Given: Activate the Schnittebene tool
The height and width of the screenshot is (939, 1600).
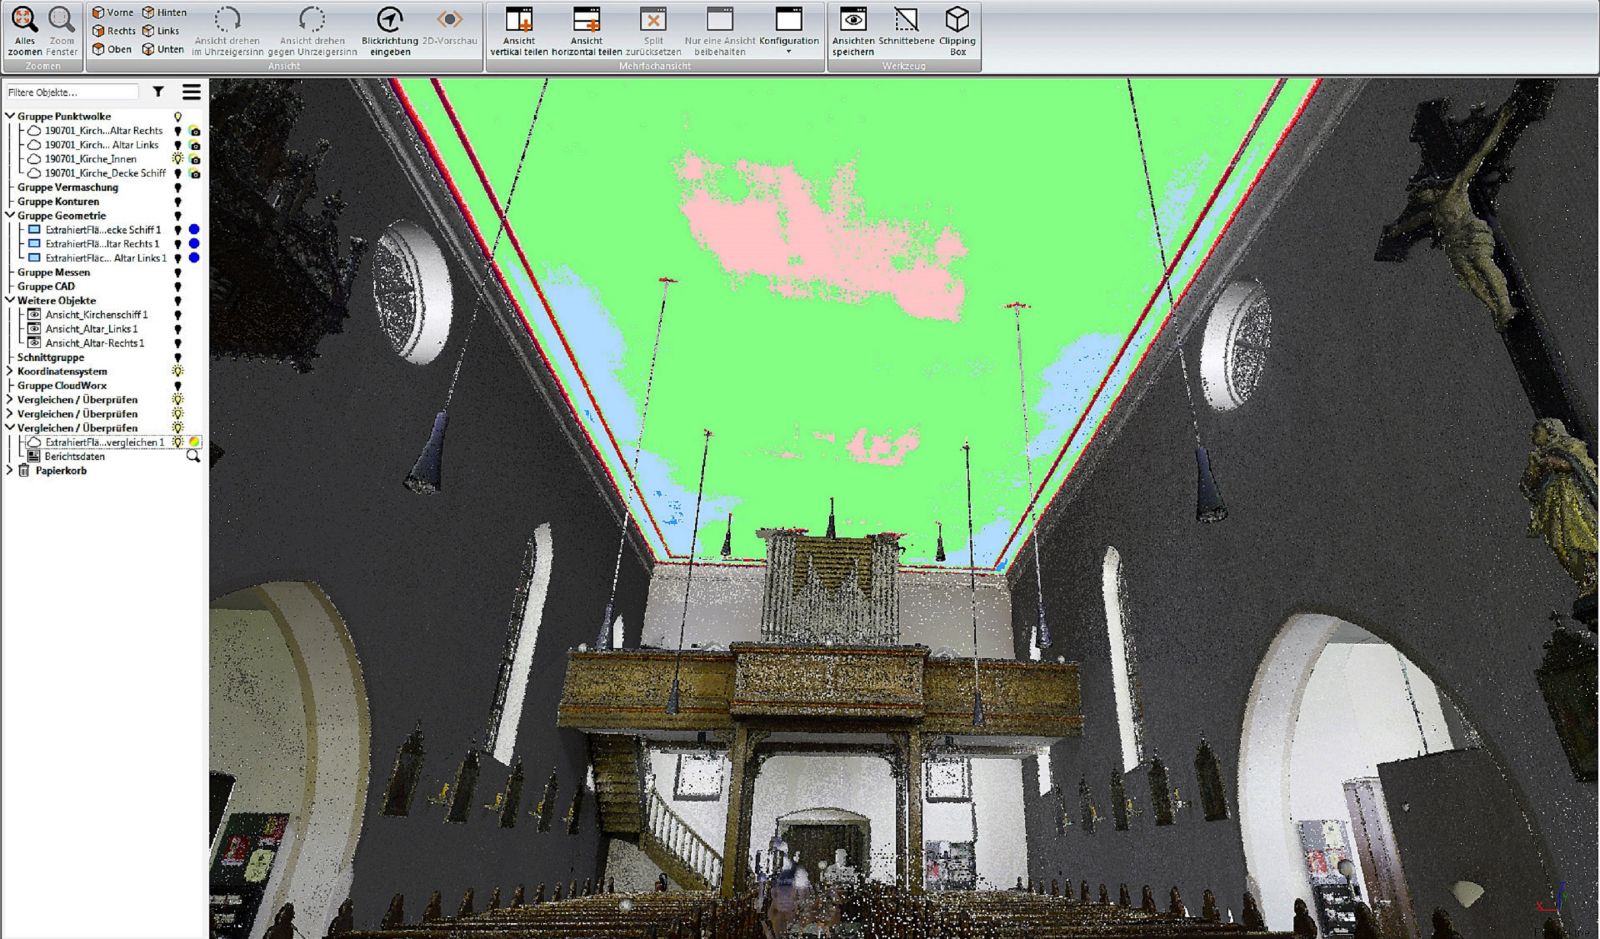Looking at the screenshot, I should pos(906,20).
